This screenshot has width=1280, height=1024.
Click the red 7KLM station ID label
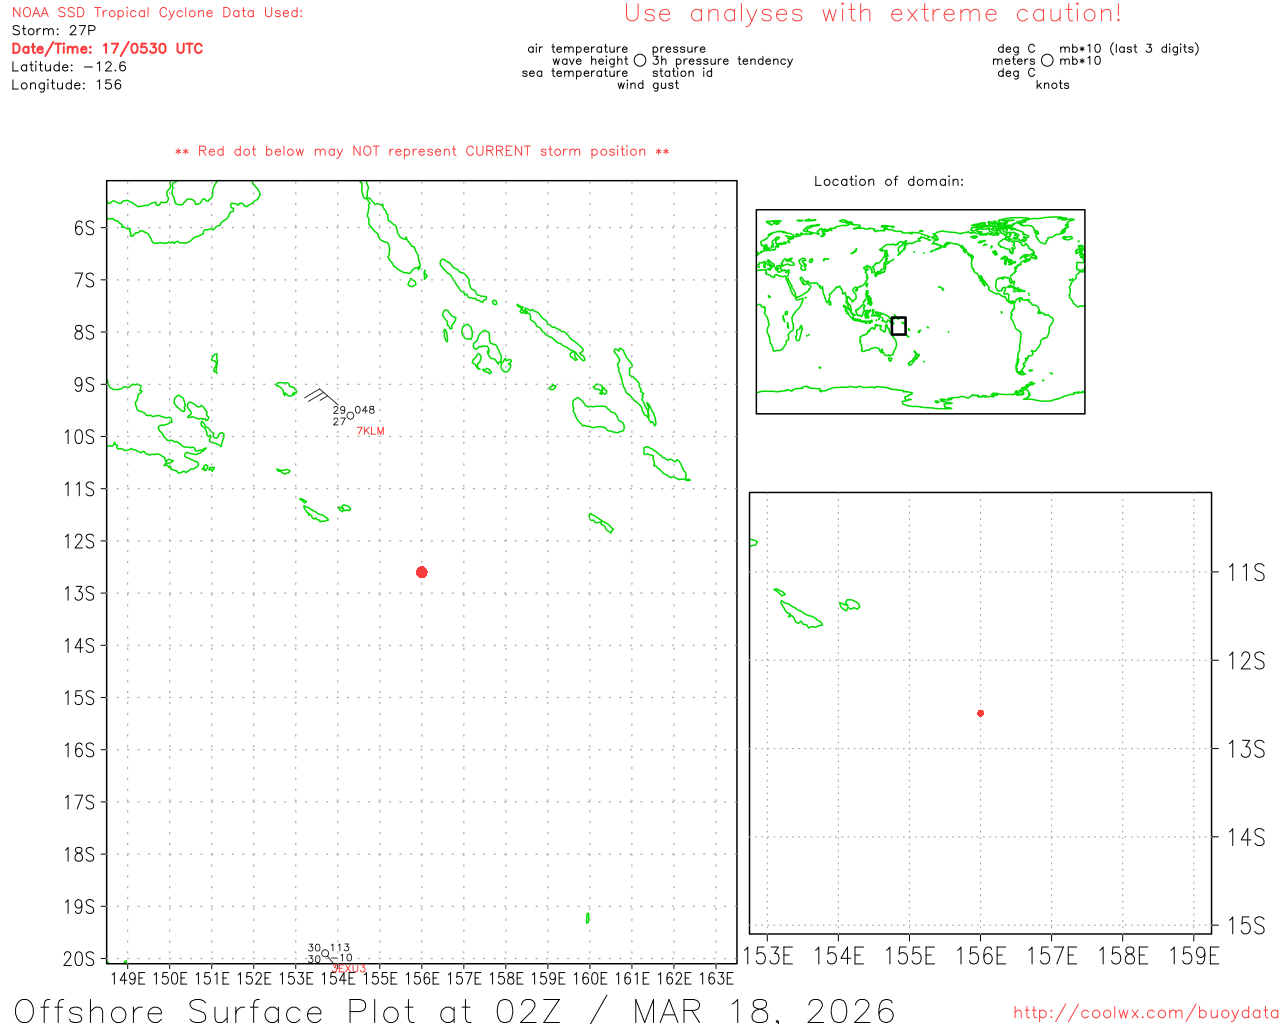pyautogui.click(x=370, y=432)
